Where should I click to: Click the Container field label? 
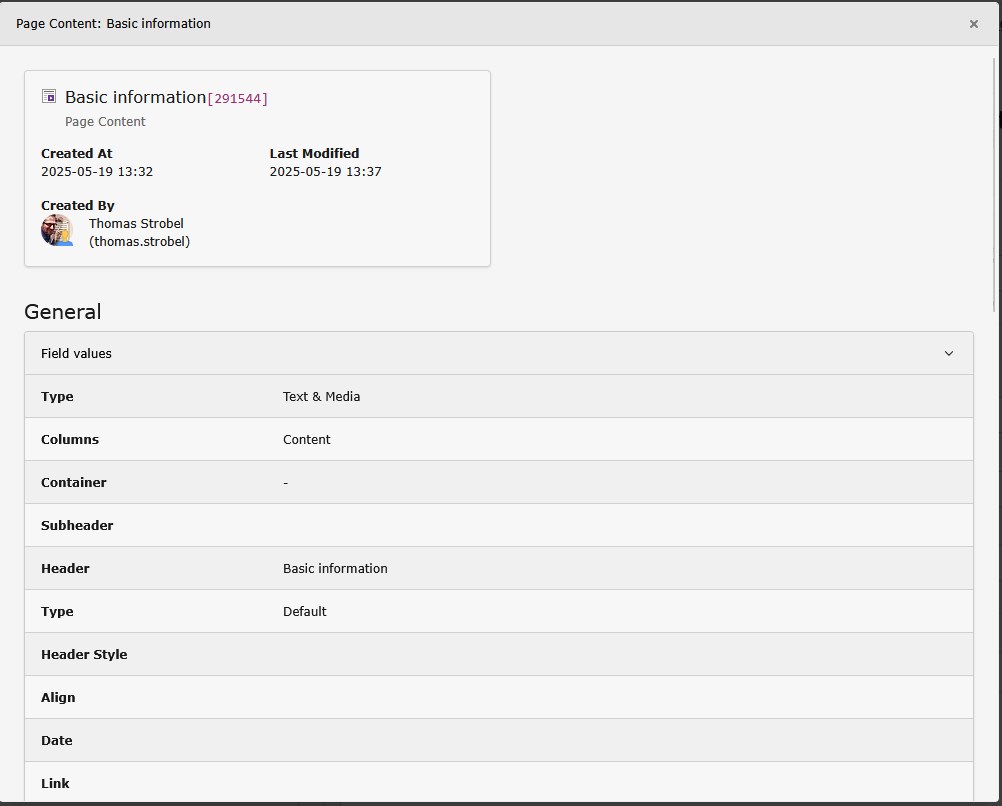coord(74,483)
